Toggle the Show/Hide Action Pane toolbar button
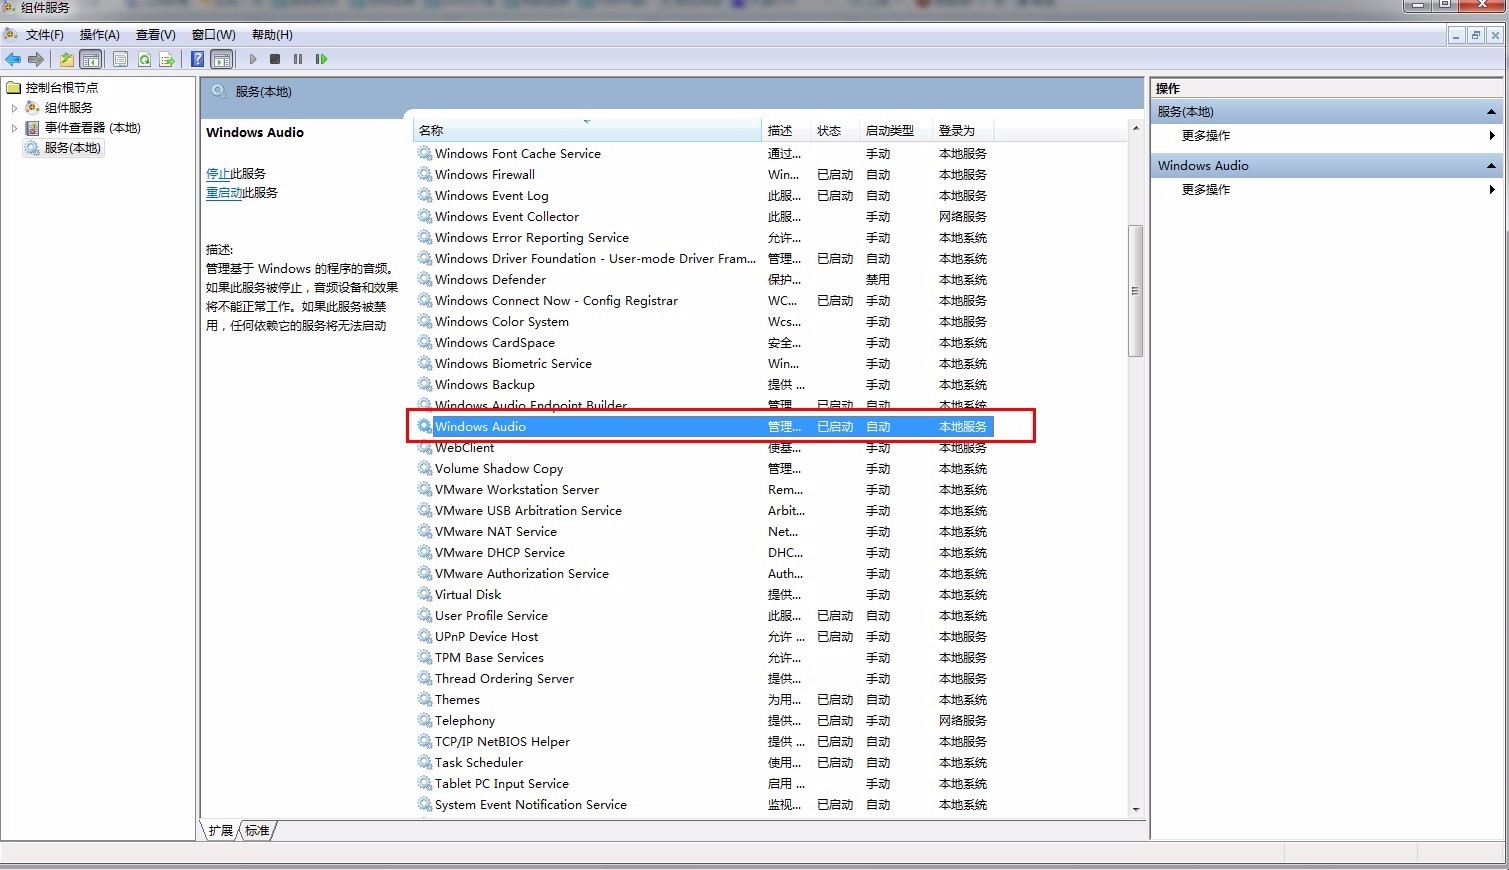 coord(222,59)
